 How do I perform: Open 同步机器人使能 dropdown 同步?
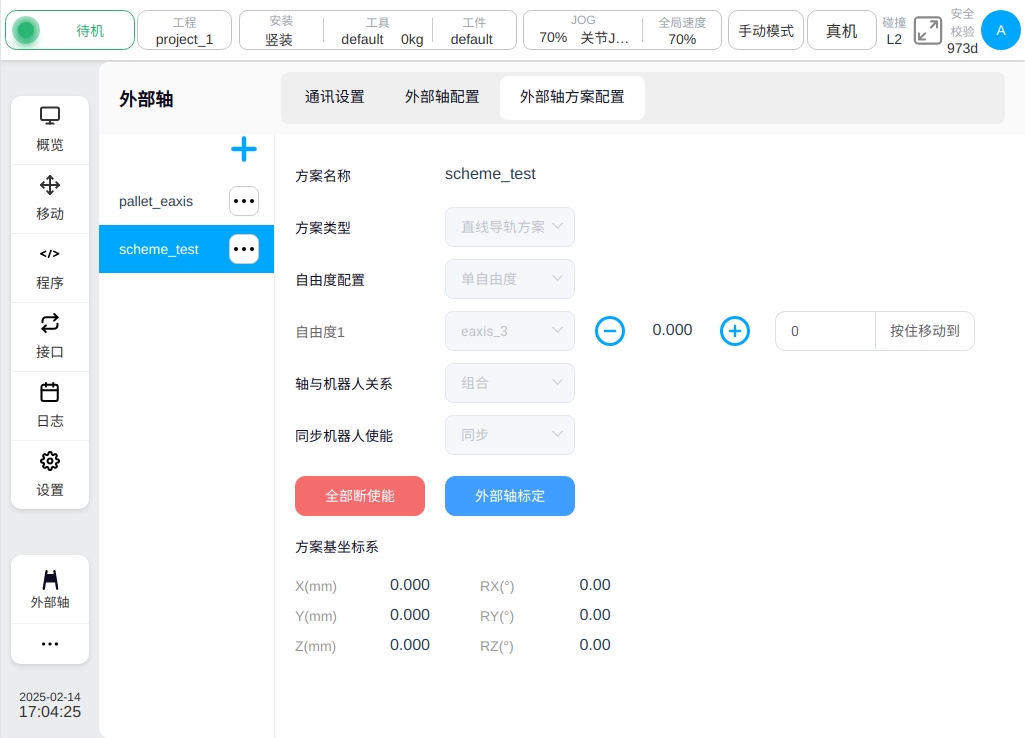pos(510,435)
